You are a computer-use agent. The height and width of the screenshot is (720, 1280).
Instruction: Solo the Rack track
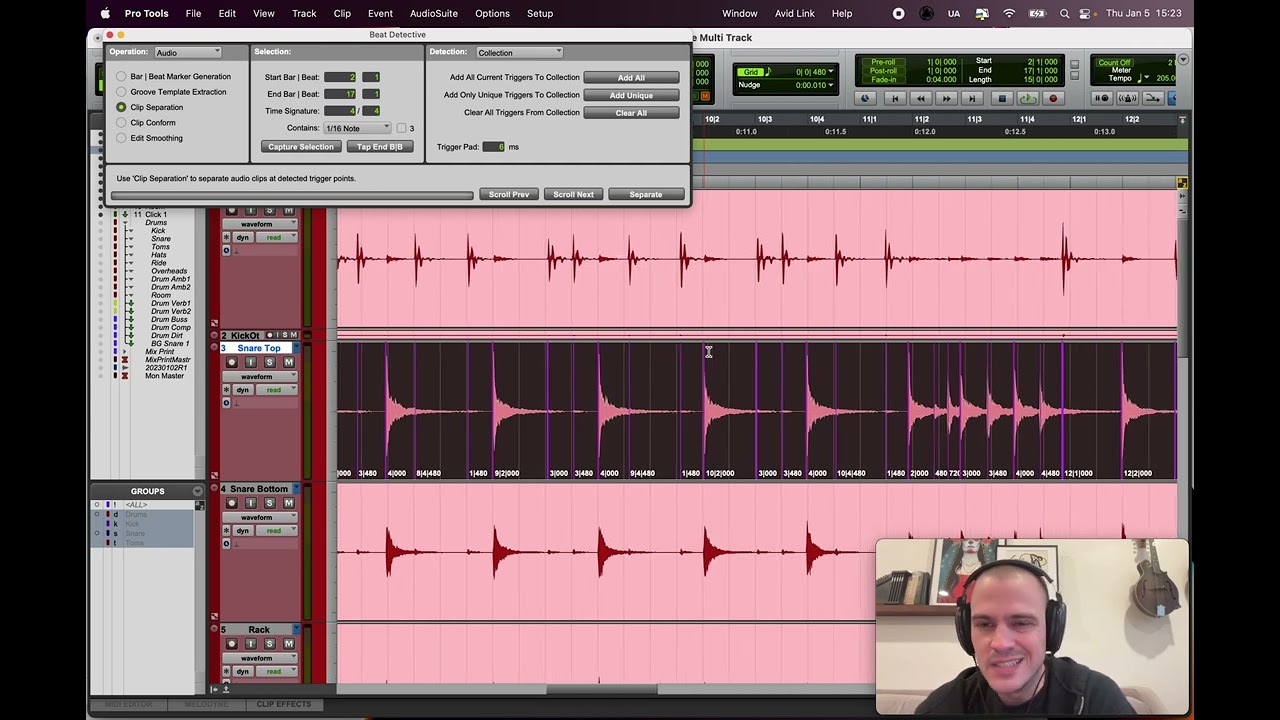(x=270, y=644)
